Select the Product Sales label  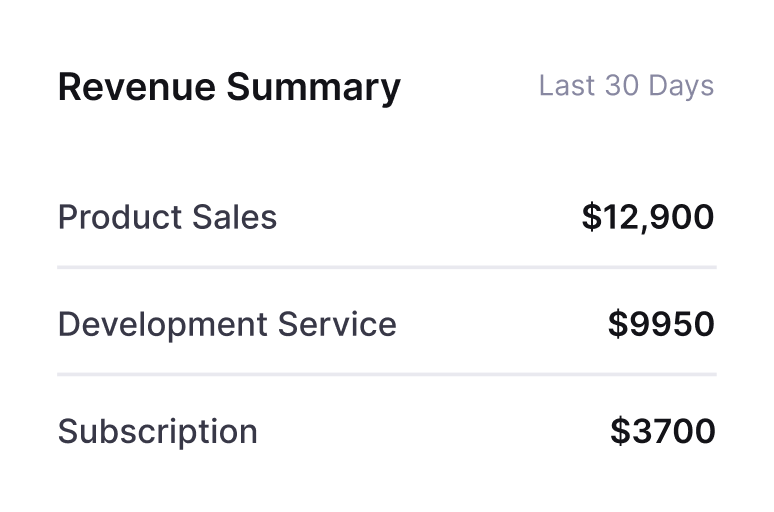[x=167, y=217]
